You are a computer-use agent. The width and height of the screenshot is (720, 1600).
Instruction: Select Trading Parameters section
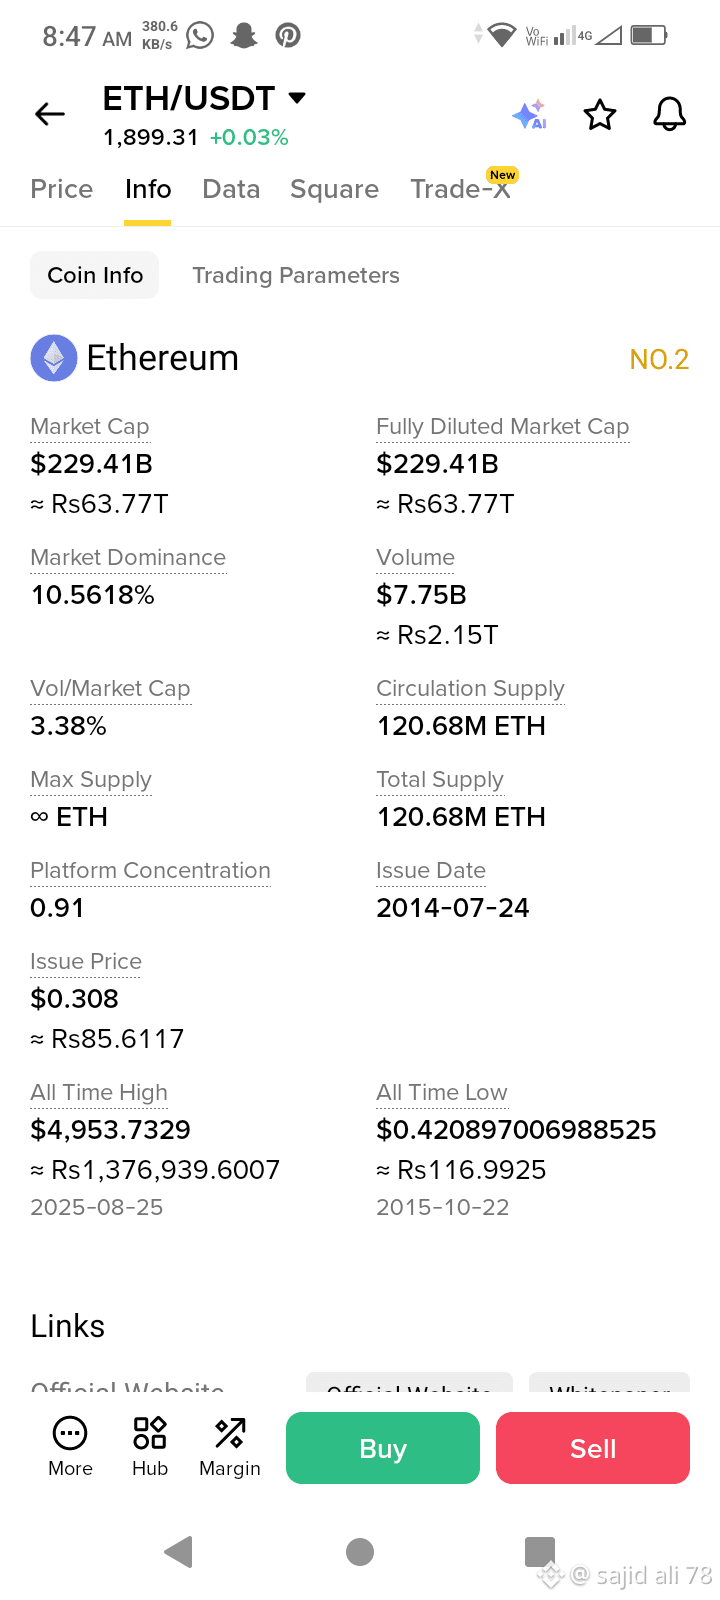[x=296, y=275]
